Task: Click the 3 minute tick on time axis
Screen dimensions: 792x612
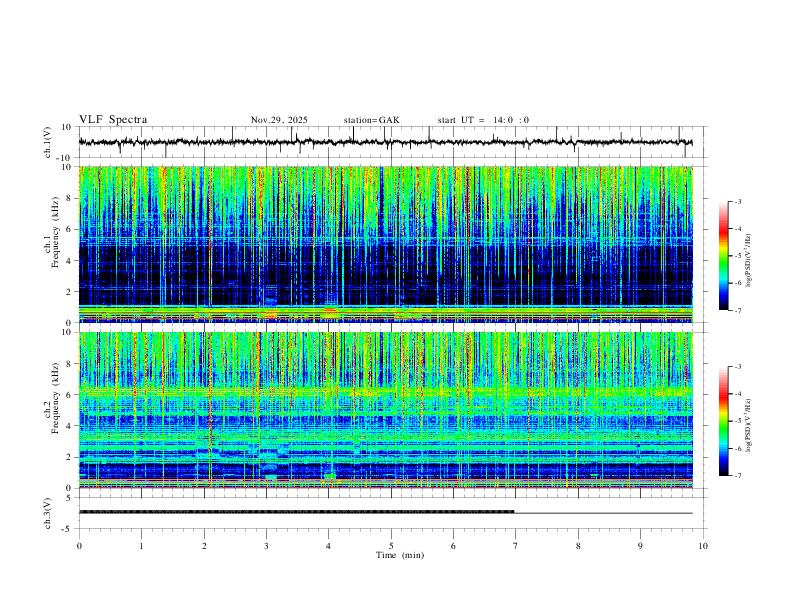Action: [266, 546]
